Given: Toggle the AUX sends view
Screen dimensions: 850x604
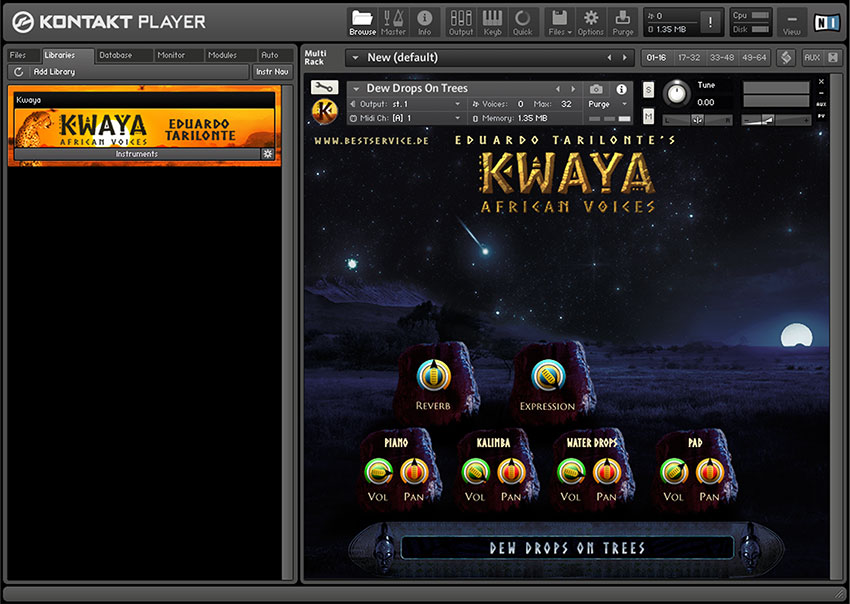Looking at the screenshot, I should pyautogui.click(x=812, y=57).
